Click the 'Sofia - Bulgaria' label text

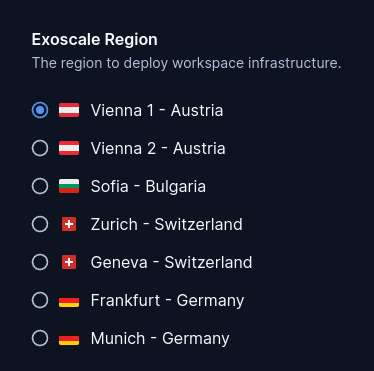tap(148, 187)
